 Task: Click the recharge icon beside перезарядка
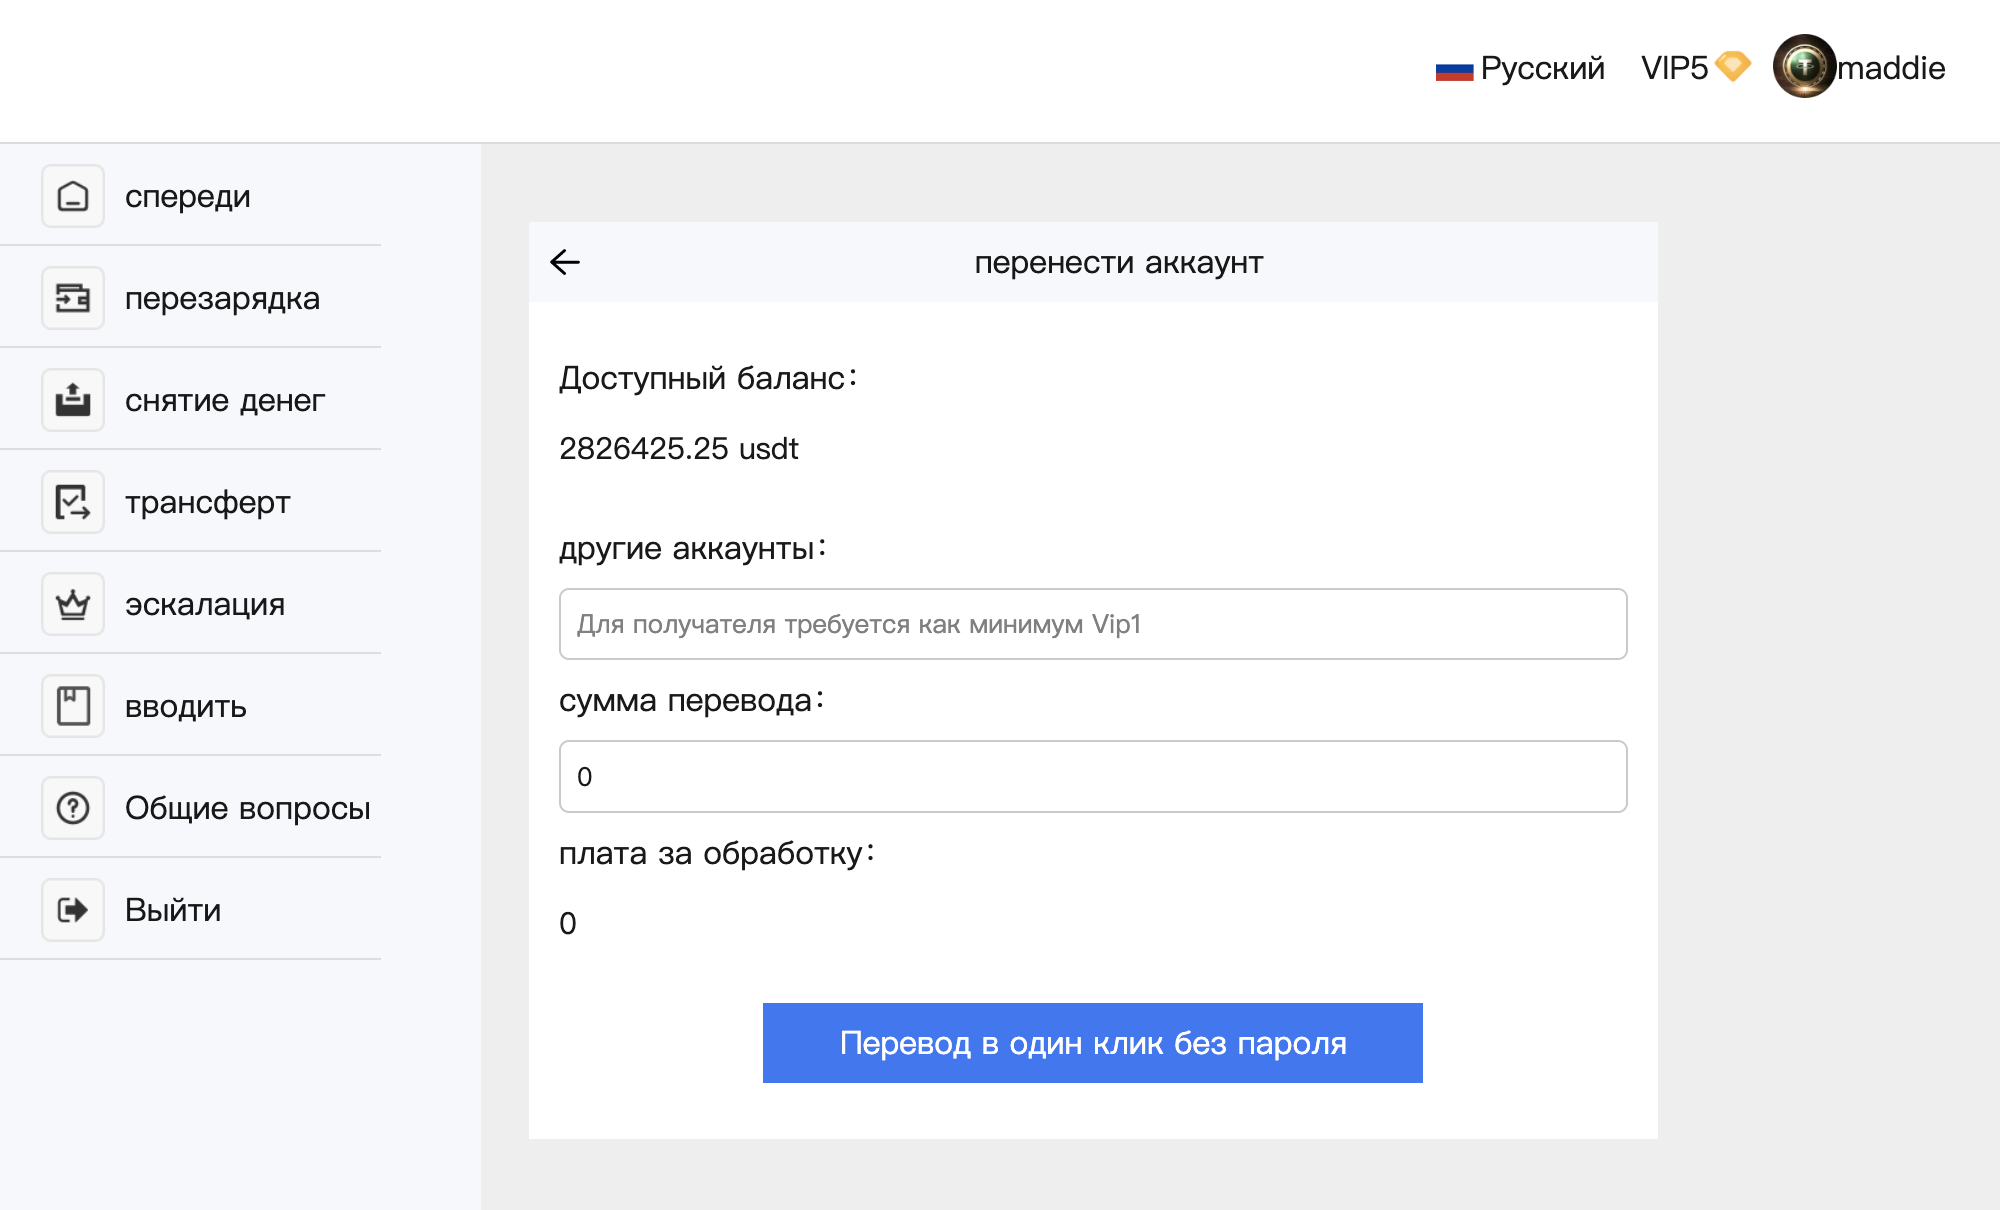[x=73, y=298]
